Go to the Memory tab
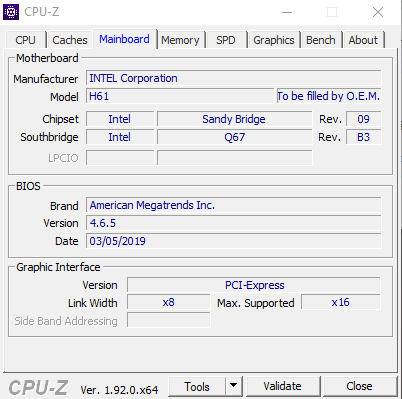Image resolution: width=402 pixels, height=399 pixels. [180, 40]
